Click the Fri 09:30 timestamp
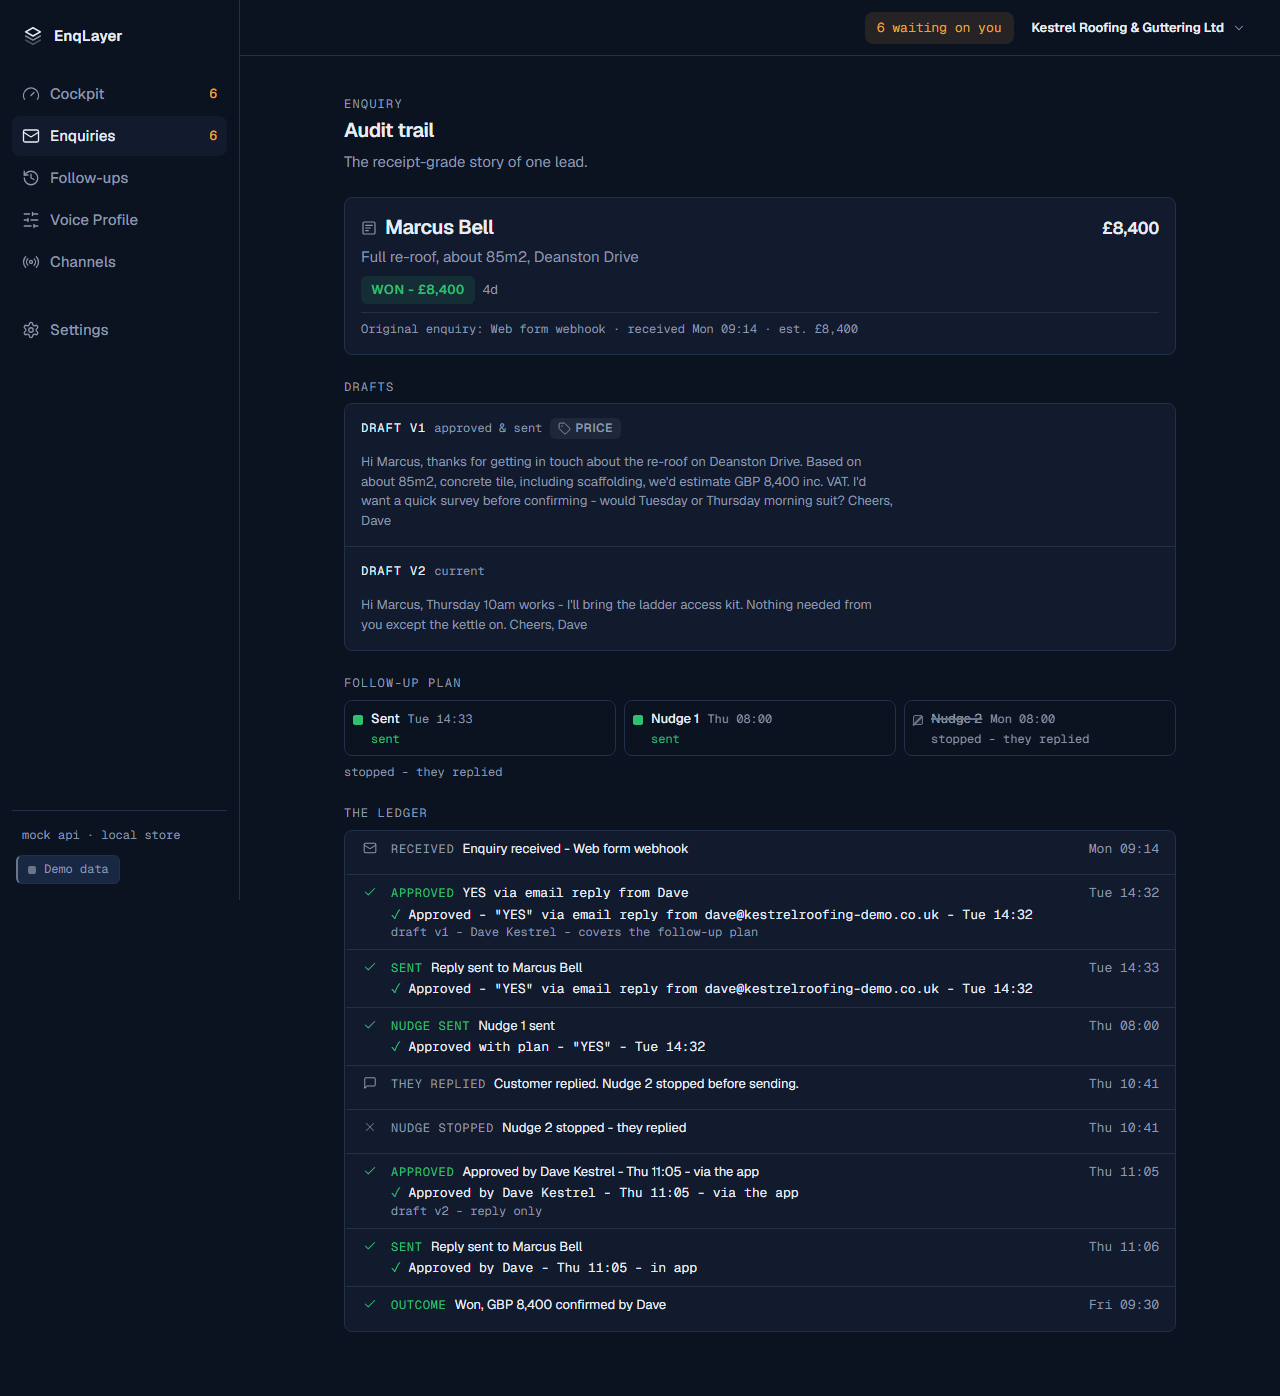The width and height of the screenshot is (1280, 1396). pyautogui.click(x=1124, y=1305)
